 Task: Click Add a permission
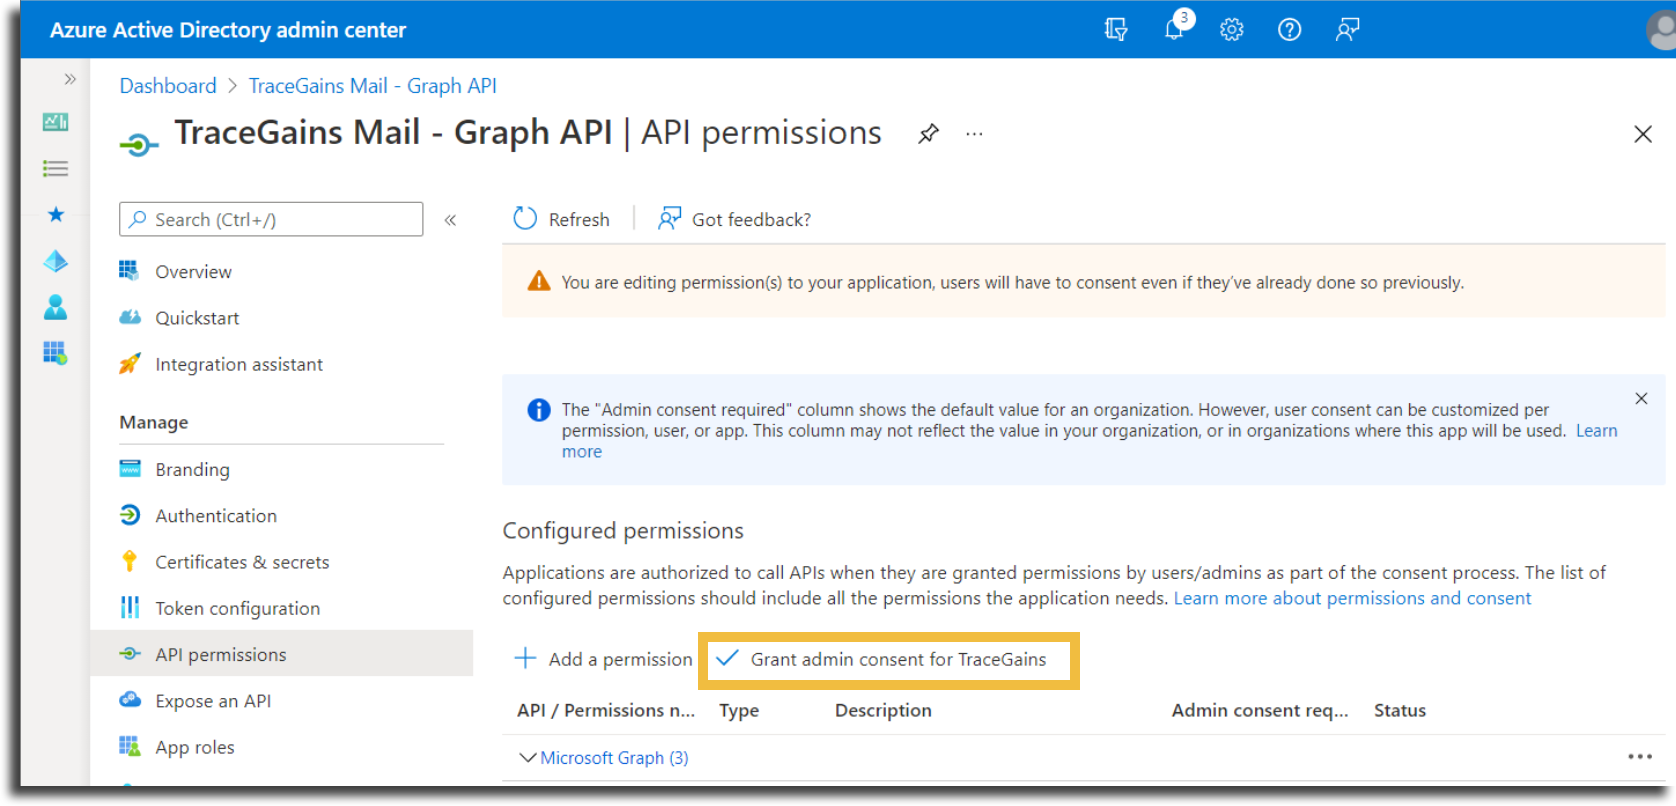603,659
